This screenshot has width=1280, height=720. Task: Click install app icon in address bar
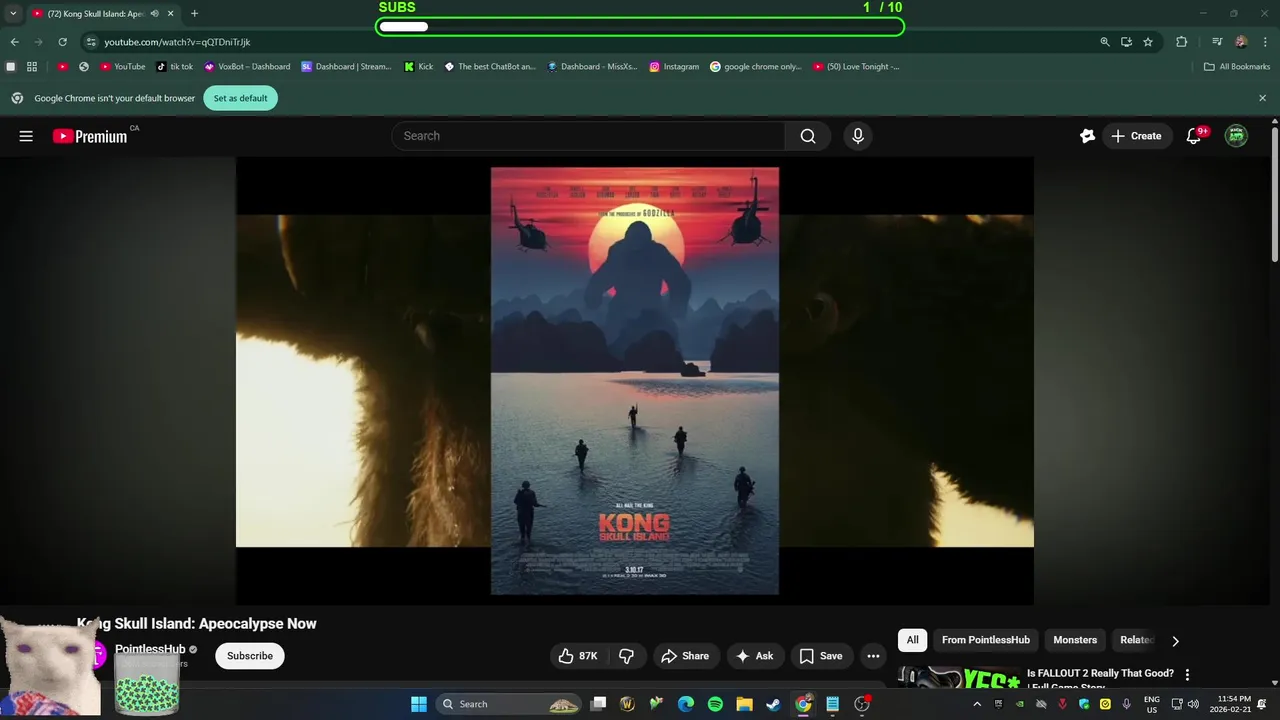1126,42
